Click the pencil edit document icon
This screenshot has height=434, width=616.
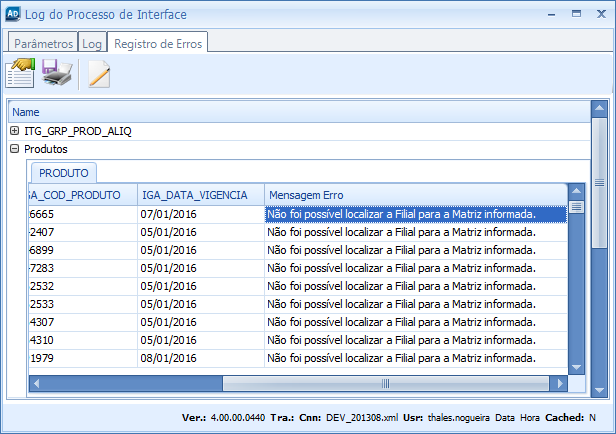tap(99, 73)
